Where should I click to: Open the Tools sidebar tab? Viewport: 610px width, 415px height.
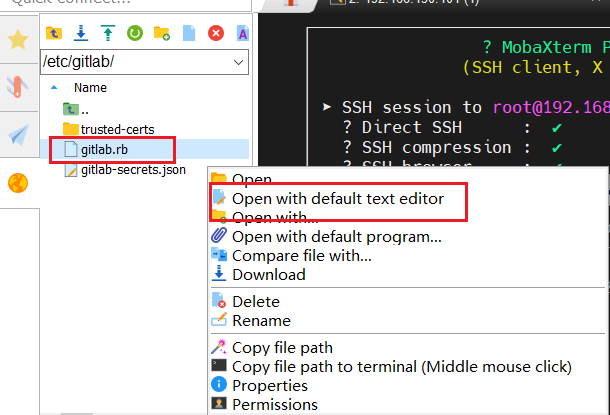pos(18,87)
